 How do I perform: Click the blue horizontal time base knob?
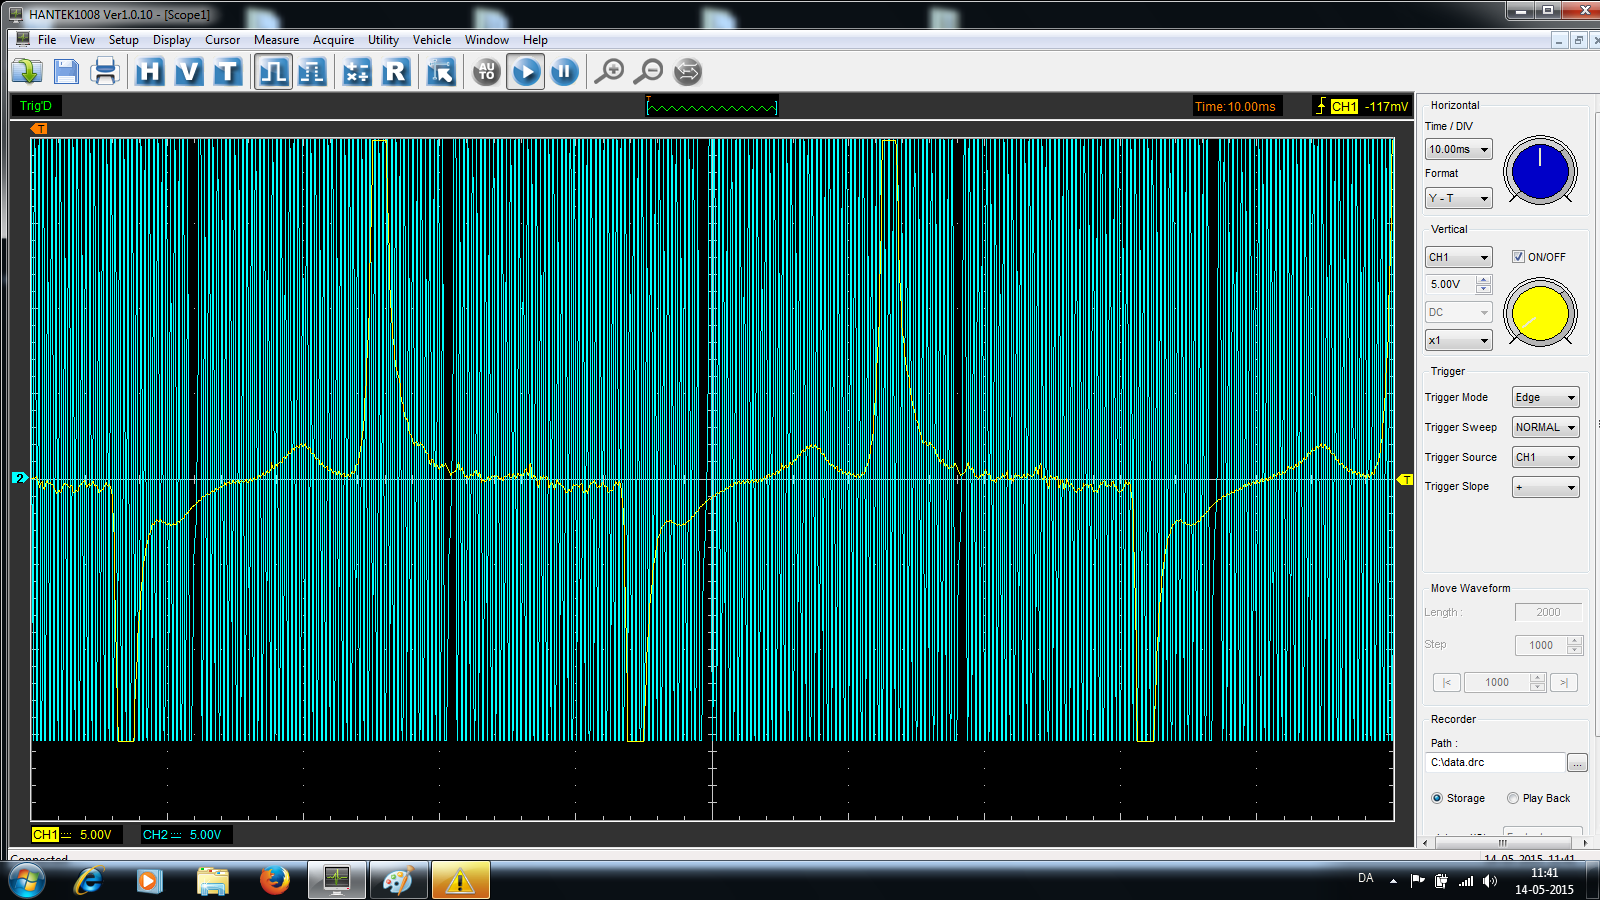(x=1540, y=170)
